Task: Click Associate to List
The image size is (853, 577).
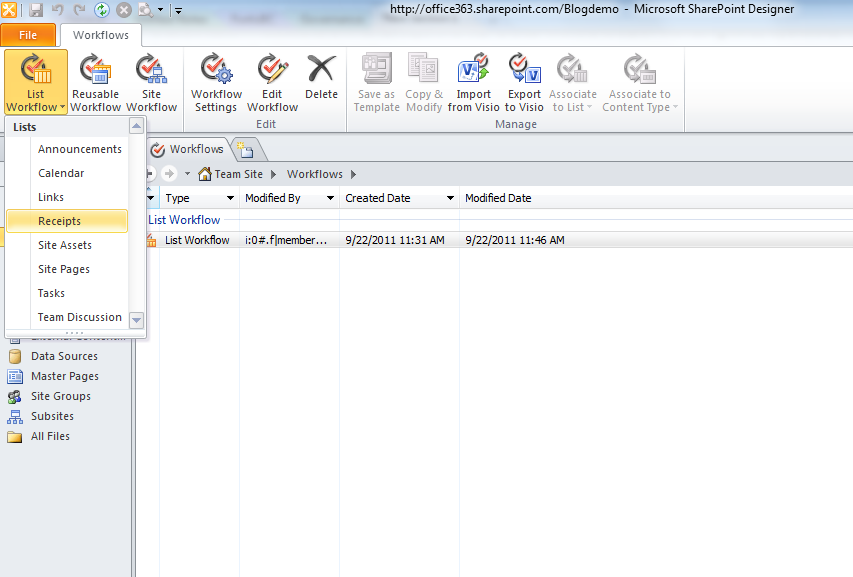Action: (572, 82)
